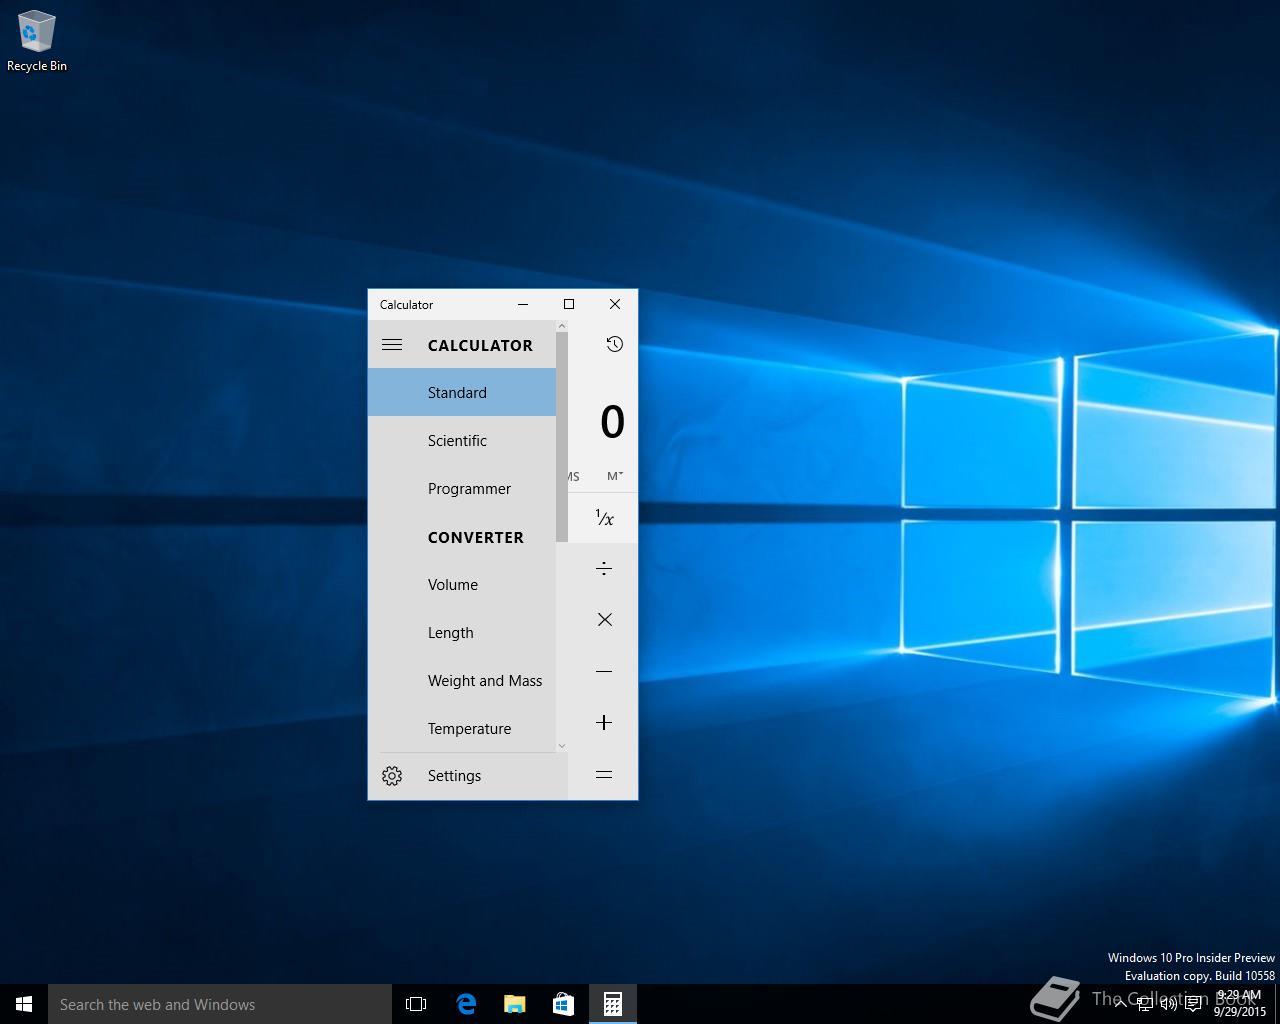This screenshot has height=1024, width=1280.
Task: Open the Temperature converter
Action: tap(462, 728)
